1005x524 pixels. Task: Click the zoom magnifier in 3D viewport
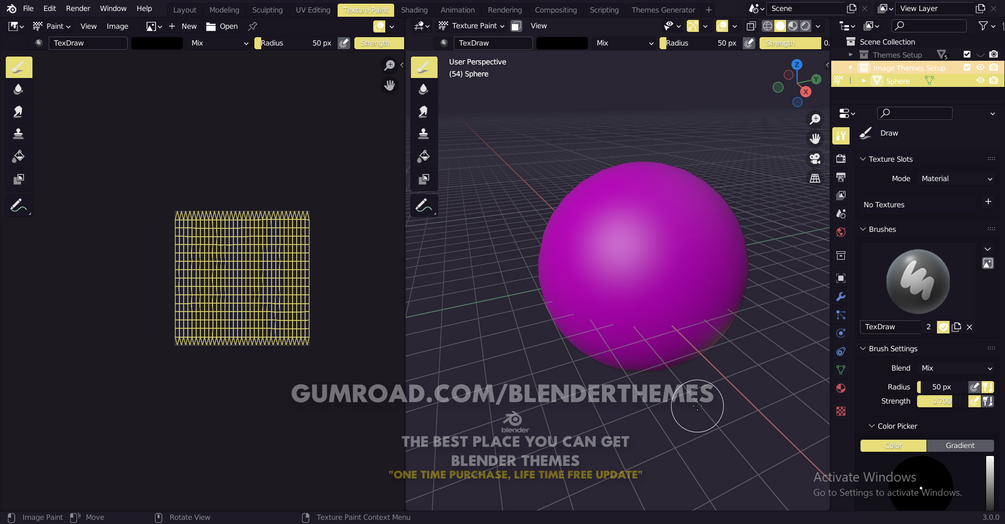815,120
